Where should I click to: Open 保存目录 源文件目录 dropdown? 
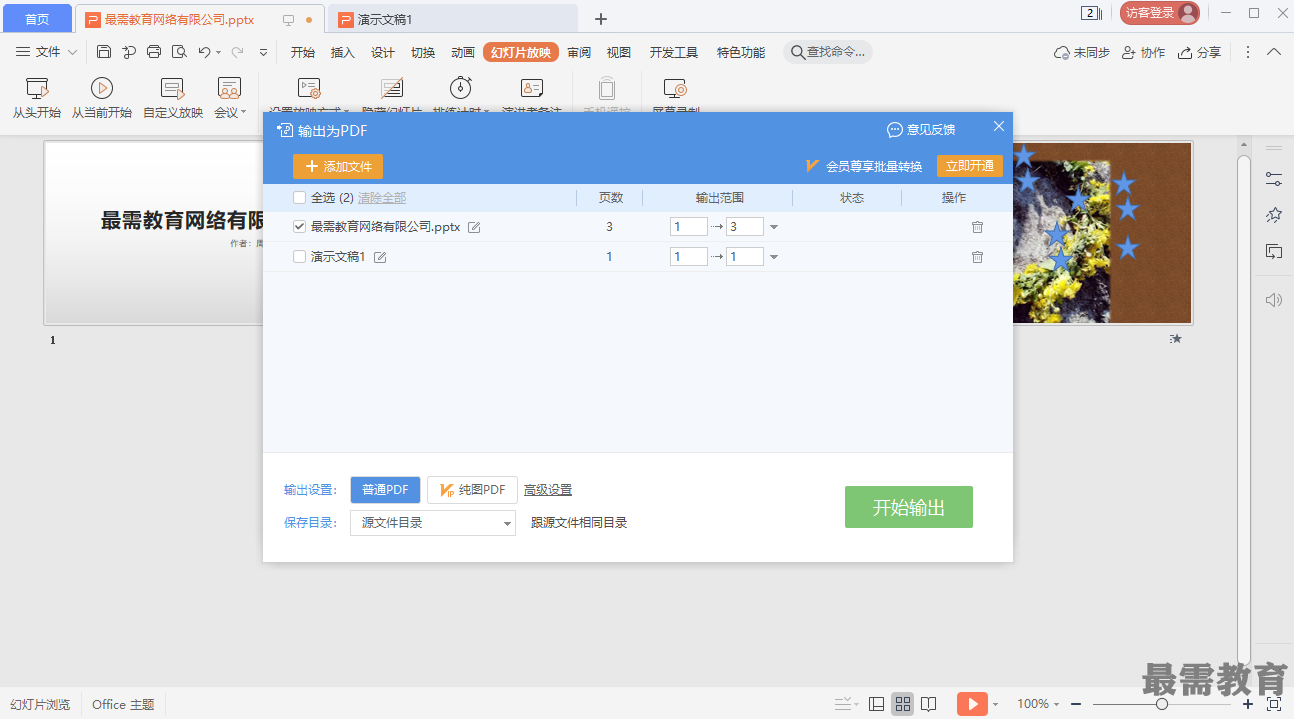(x=433, y=522)
